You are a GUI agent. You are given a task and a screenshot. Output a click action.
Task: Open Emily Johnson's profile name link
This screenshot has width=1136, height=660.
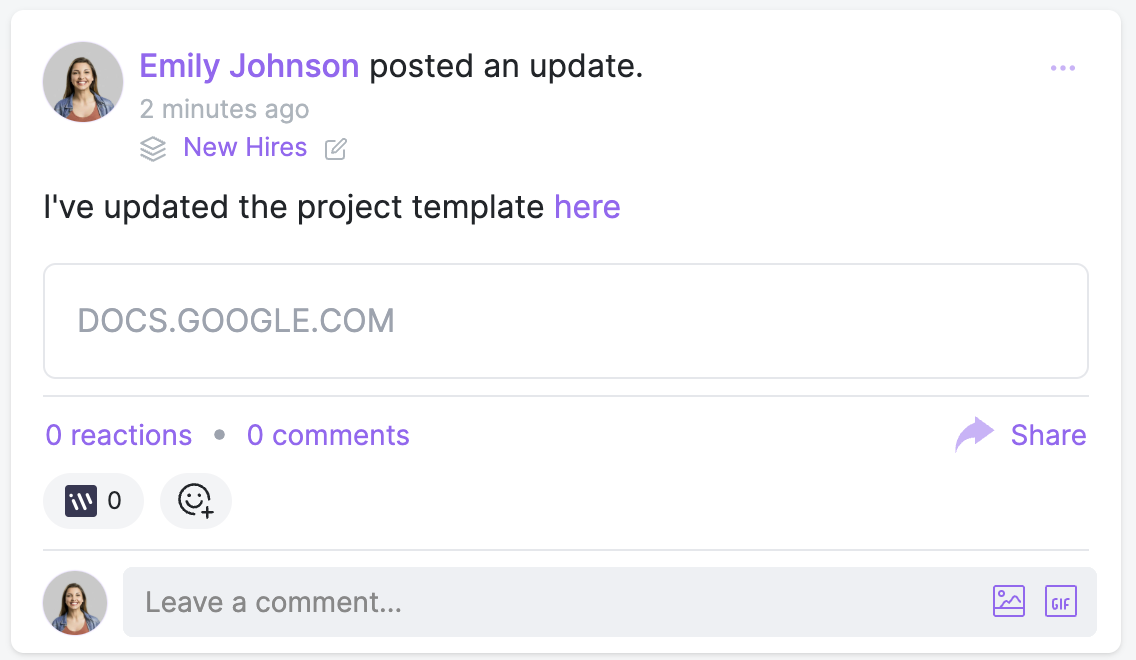pyautogui.click(x=249, y=66)
